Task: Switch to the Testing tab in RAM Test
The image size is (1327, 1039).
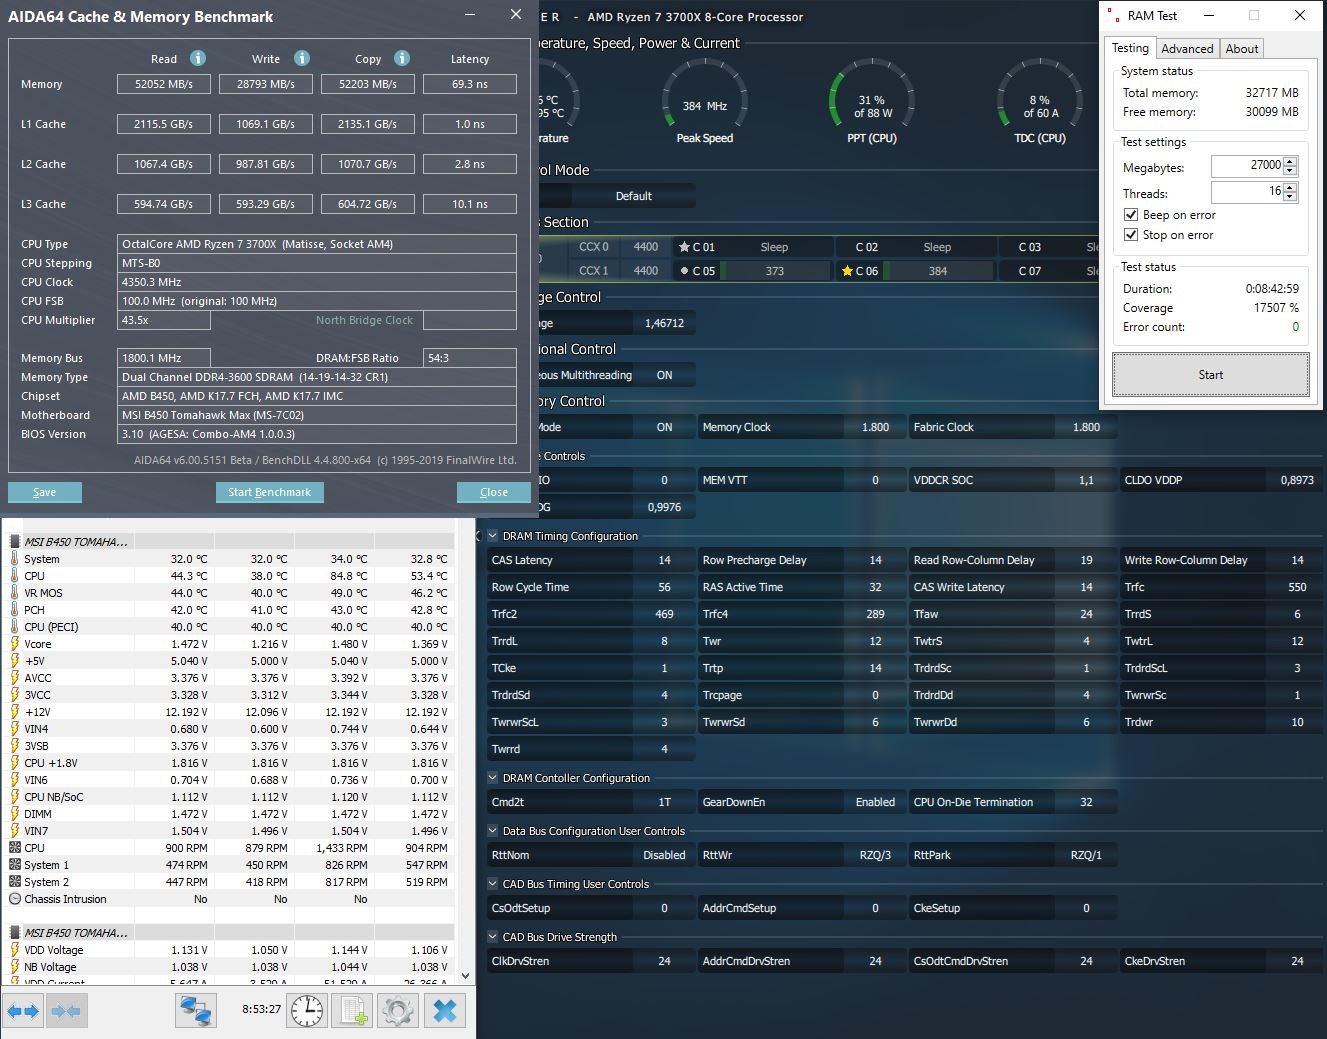Action: point(1130,48)
